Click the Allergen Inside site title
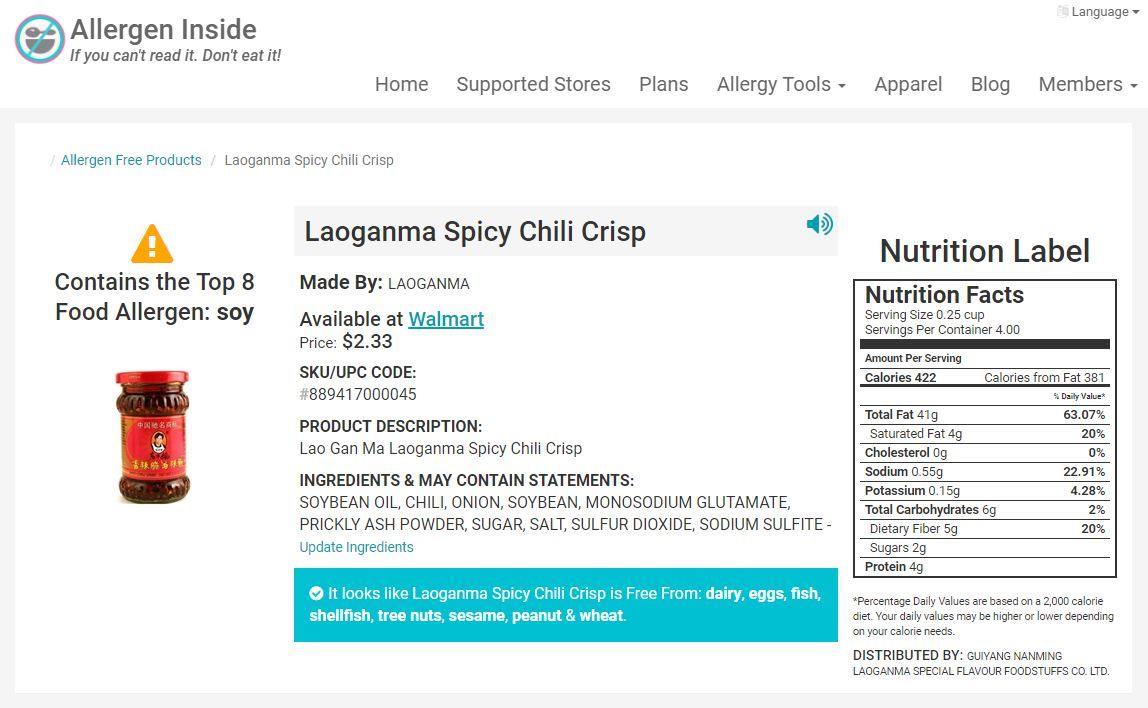 click(x=163, y=29)
